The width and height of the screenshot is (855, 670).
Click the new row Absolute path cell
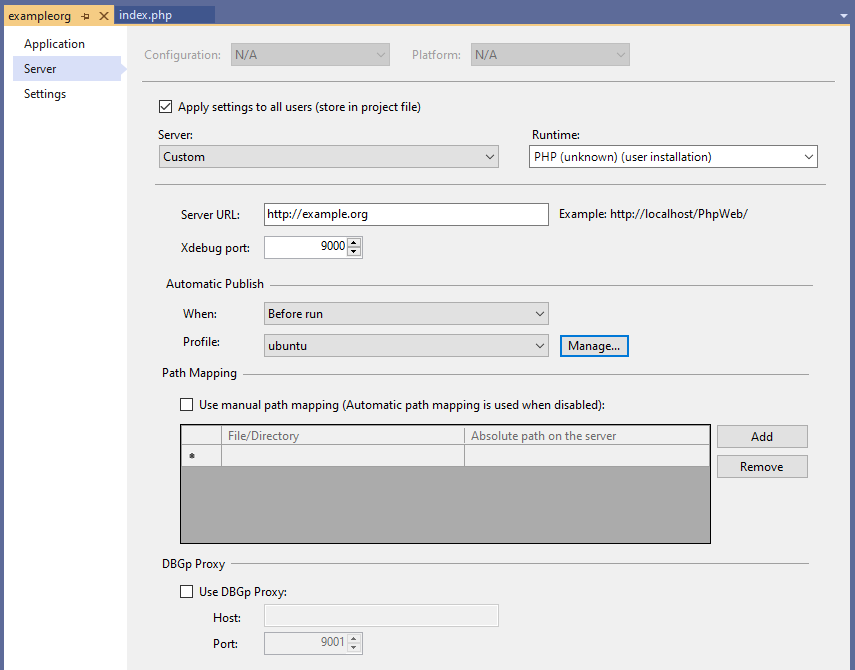587,456
